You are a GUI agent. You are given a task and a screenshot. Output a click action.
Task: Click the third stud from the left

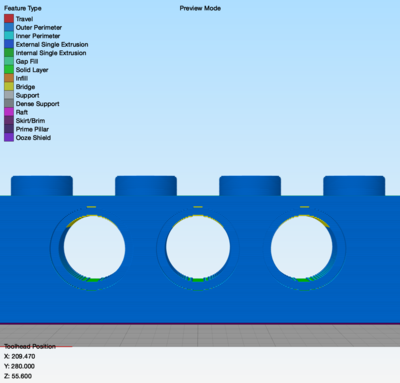click(x=250, y=186)
